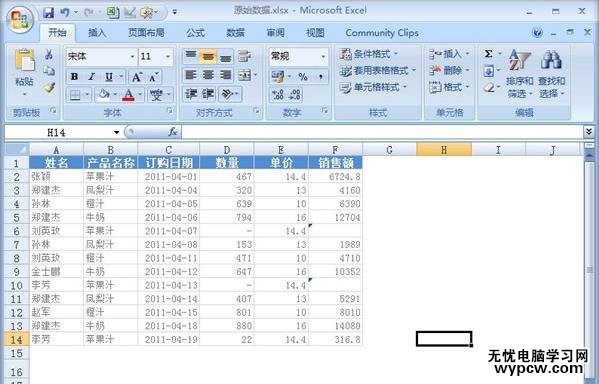Screen dimensions: 599x384
Task: Apply red font color A
Action: (x=129, y=94)
